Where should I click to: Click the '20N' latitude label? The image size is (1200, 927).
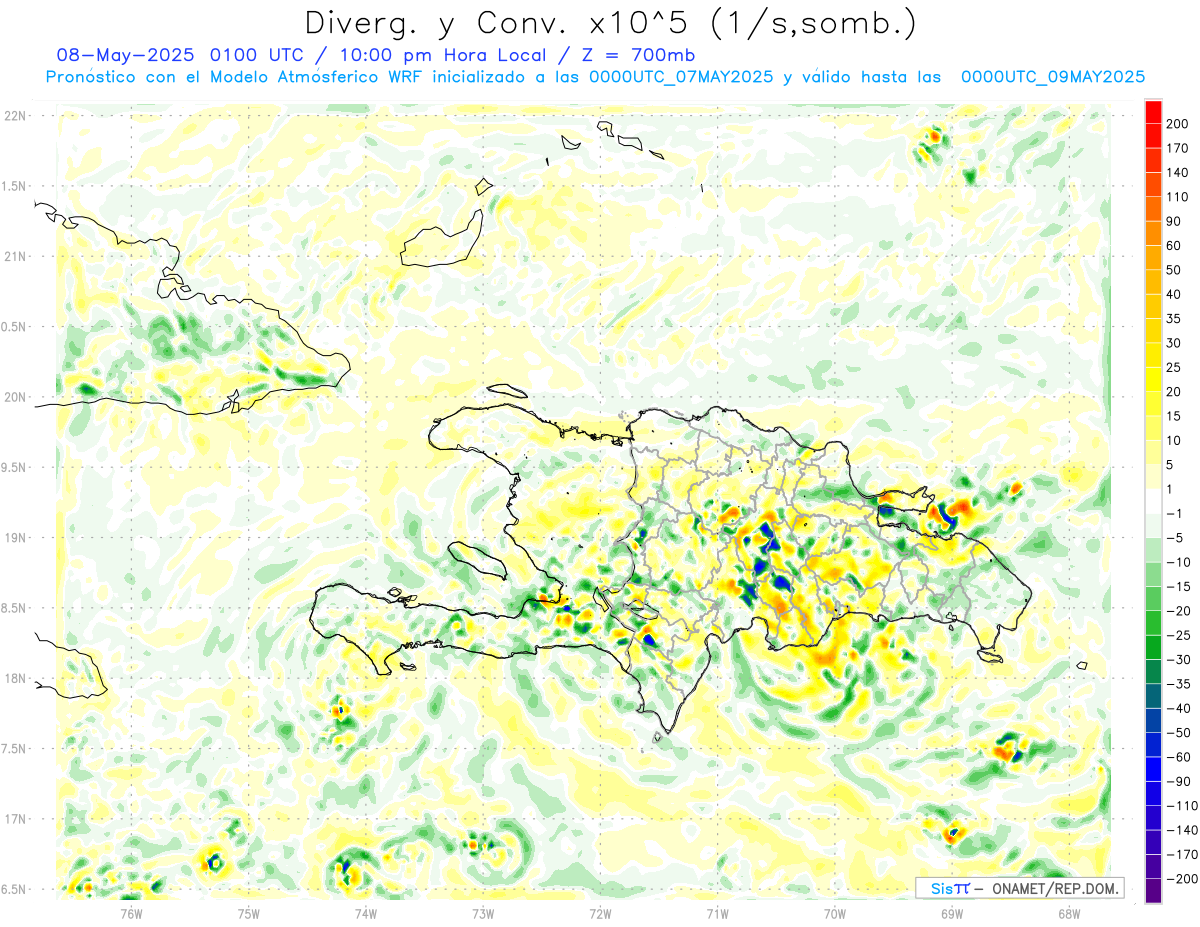14,397
